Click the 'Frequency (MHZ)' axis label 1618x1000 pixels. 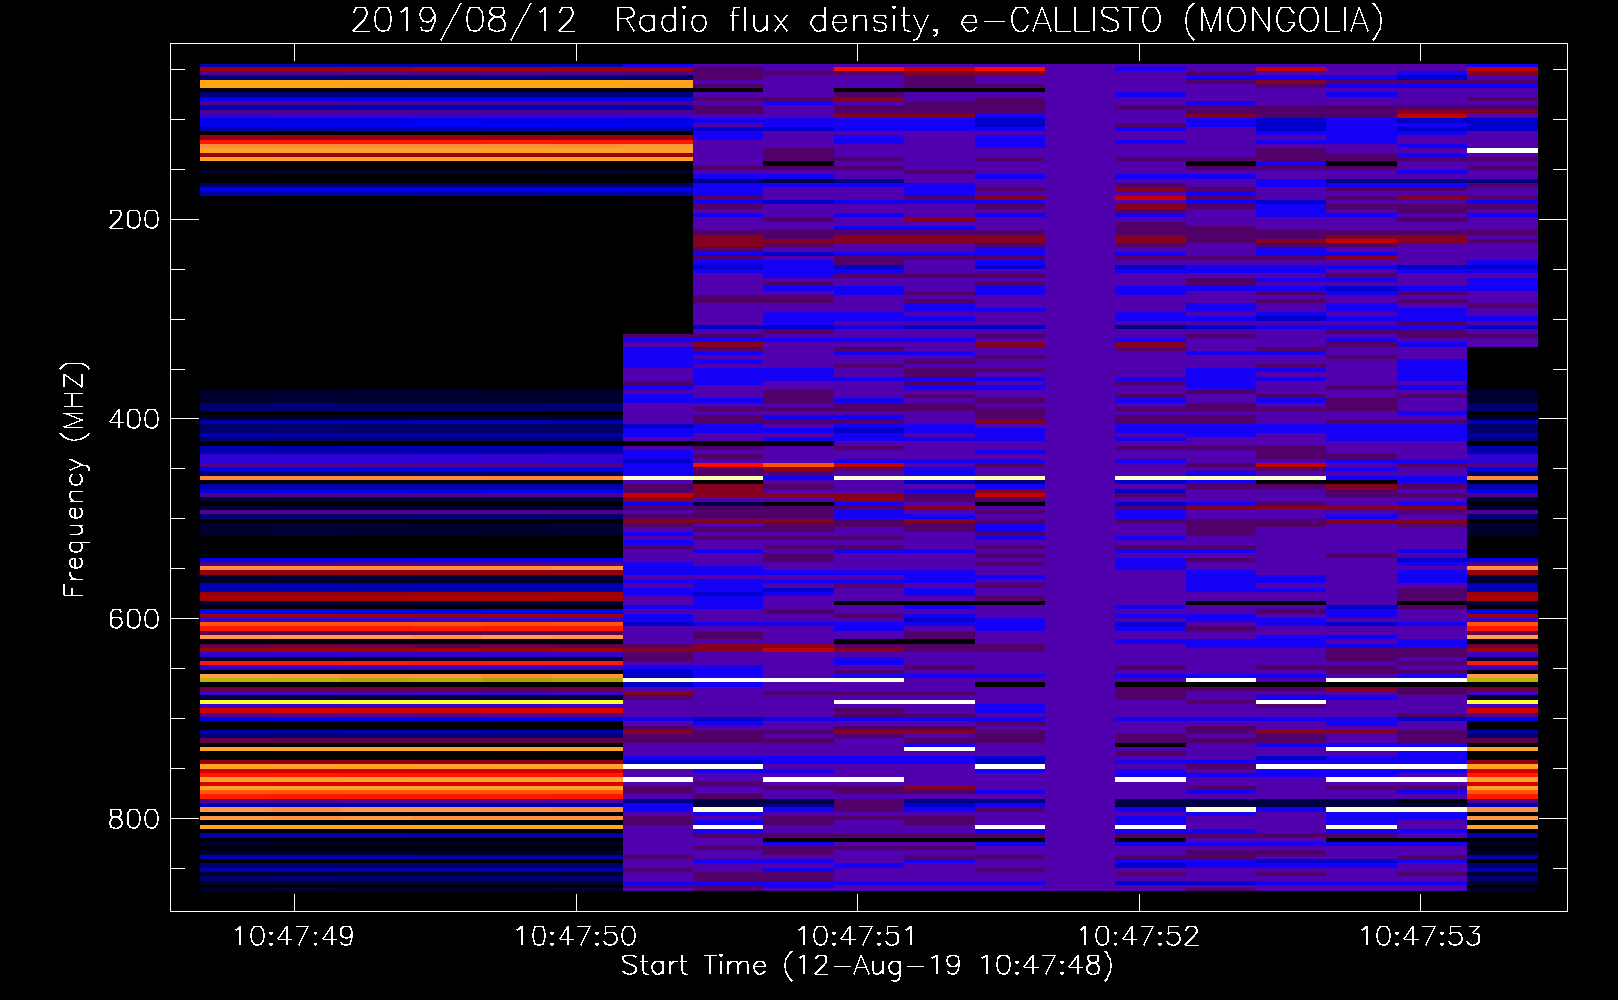pos(75,479)
